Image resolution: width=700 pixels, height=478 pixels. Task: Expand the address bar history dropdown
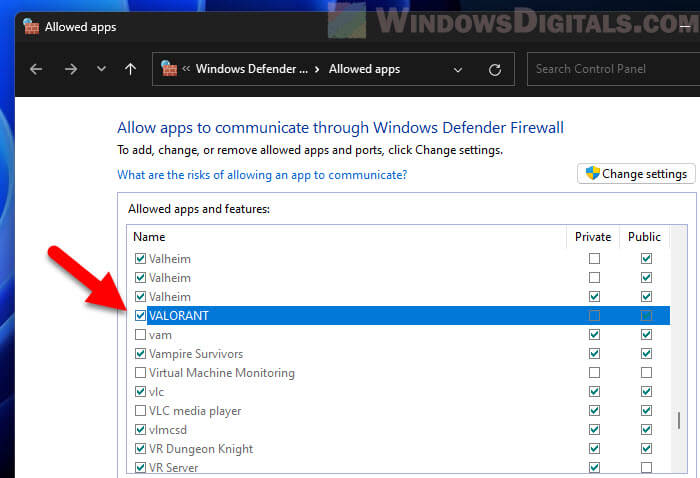pyautogui.click(x=458, y=70)
